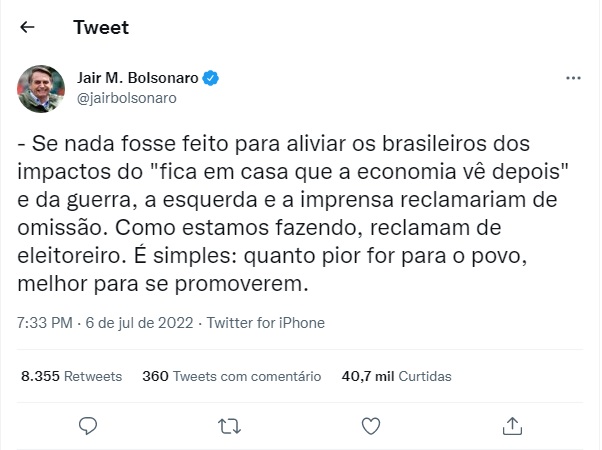
Task: Open the @jairbolsonaro handle link
Action: (127, 98)
